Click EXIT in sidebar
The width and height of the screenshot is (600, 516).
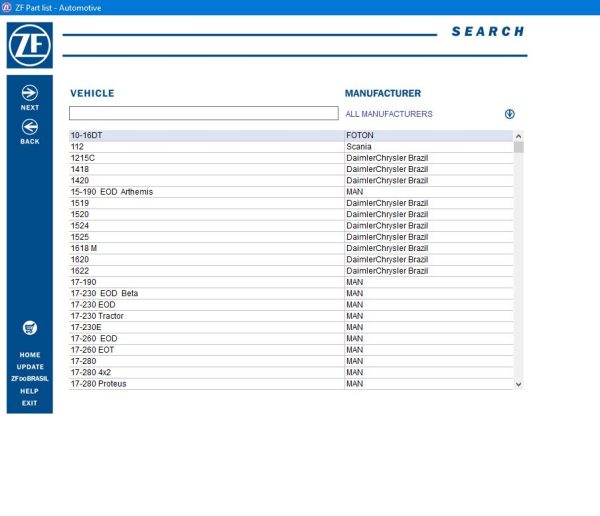(29, 403)
